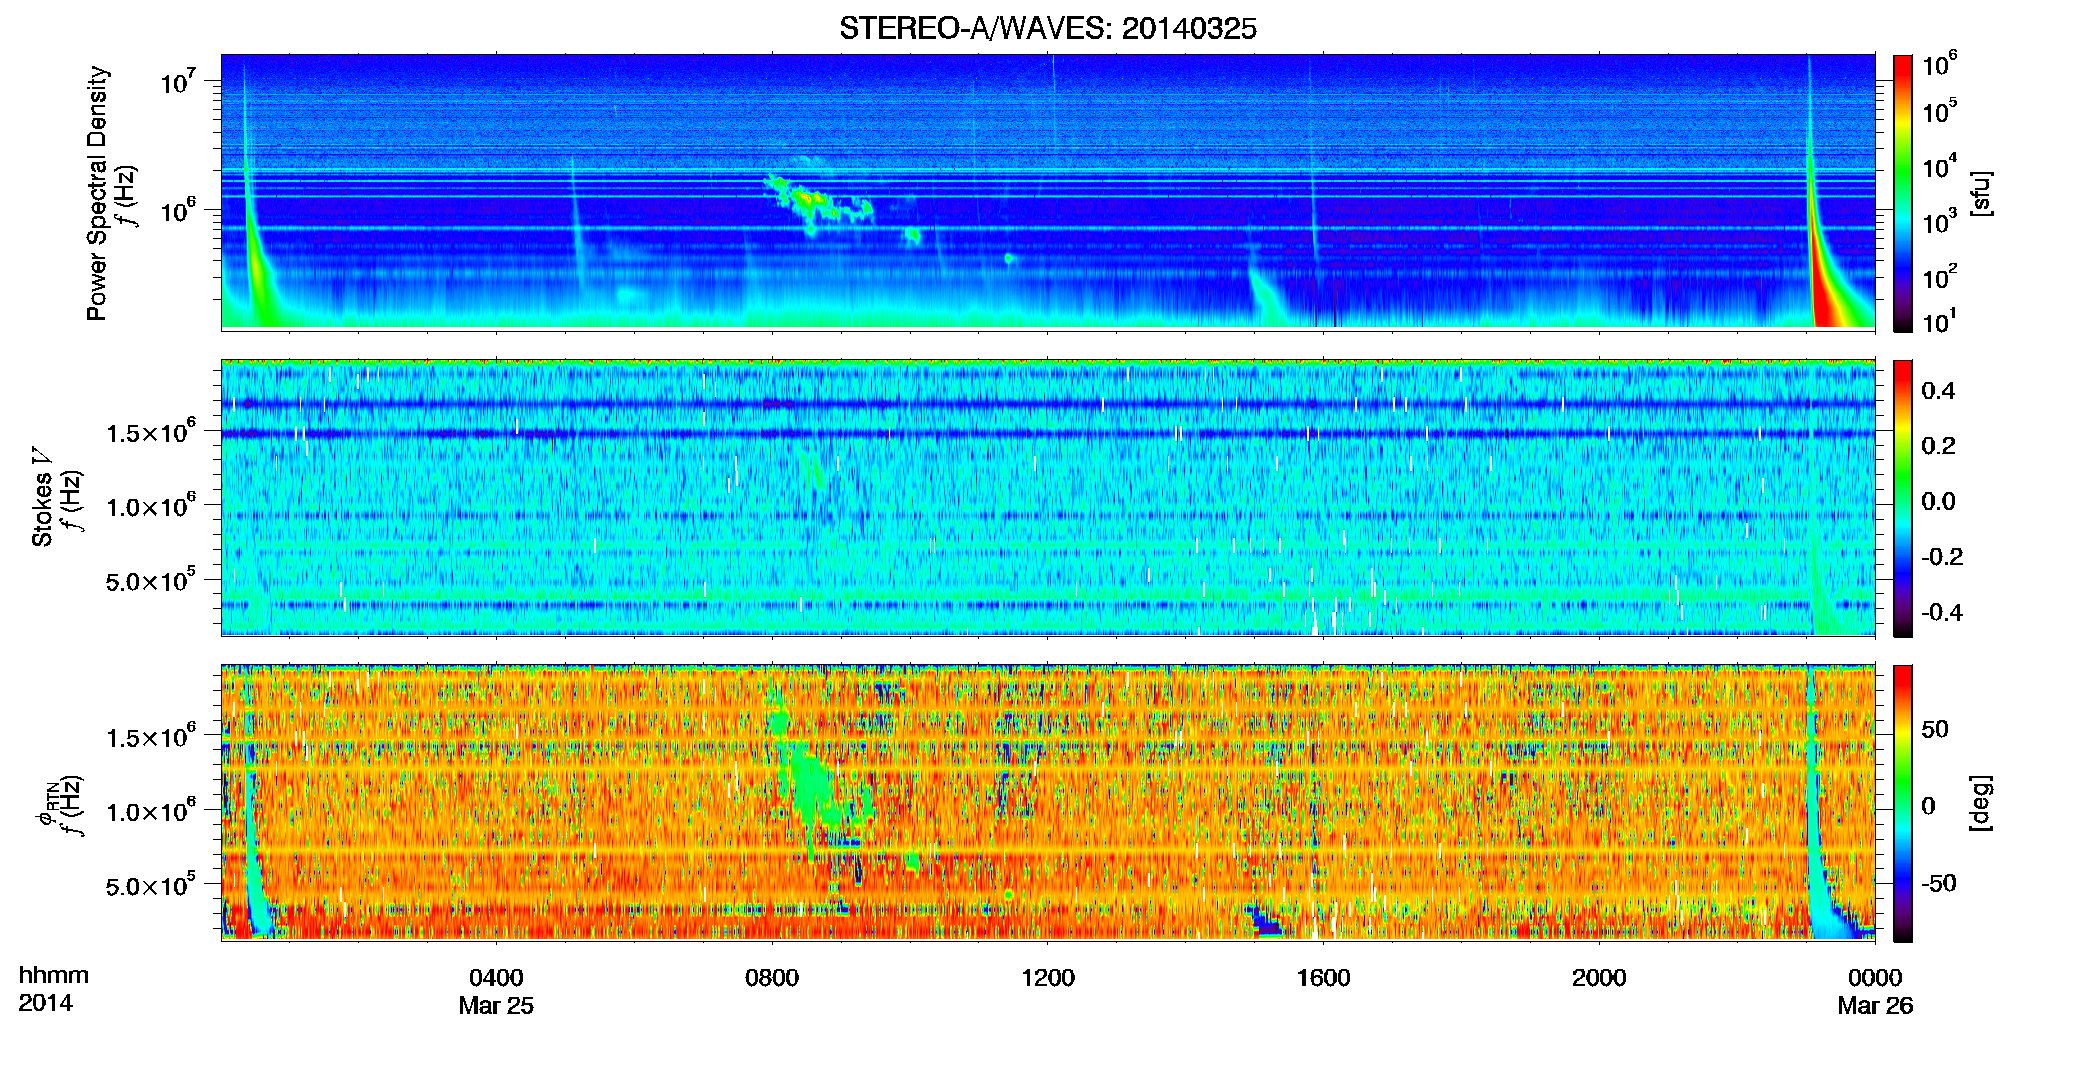
Task: Click the 2014 year label
Action: 45,1003
